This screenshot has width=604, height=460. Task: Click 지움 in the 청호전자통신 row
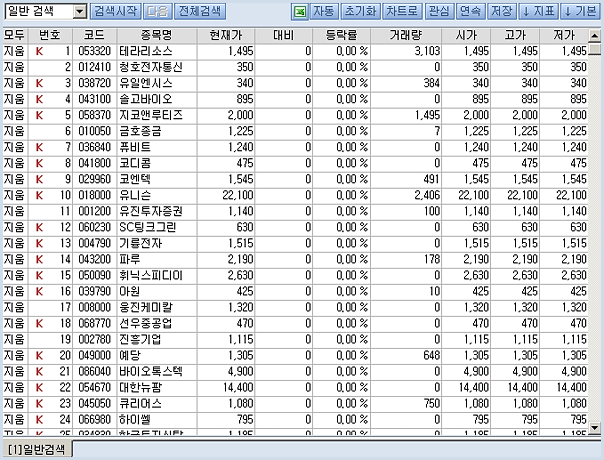point(14,67)
